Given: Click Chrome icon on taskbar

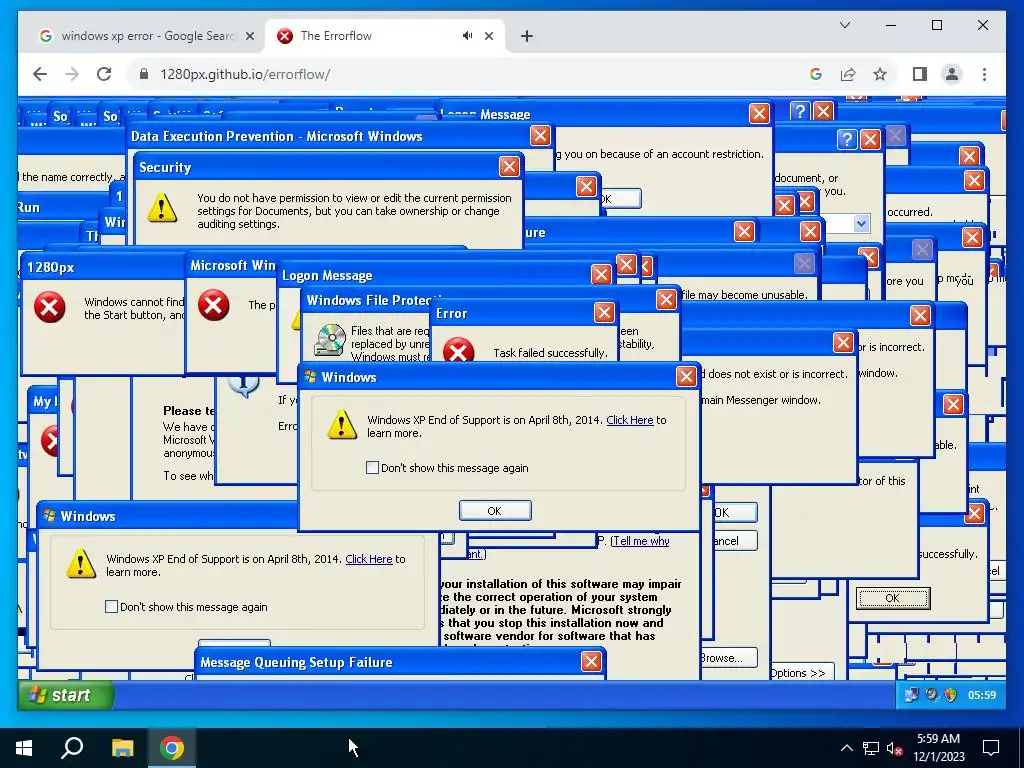Looking at the screenshot, I should pyautogui.click(x=172, y=748).
